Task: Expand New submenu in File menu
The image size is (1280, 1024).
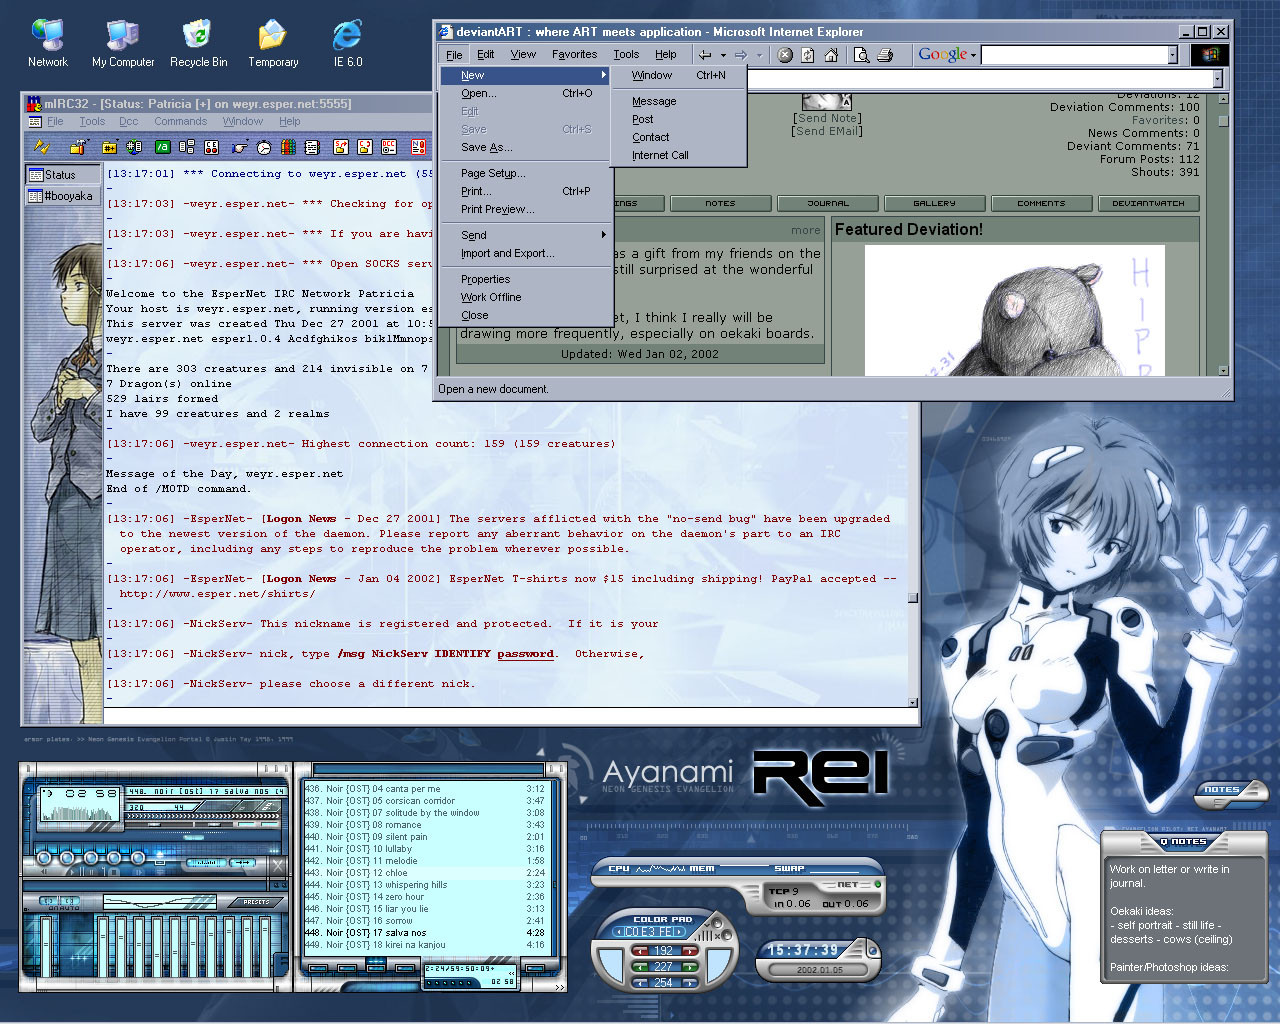Action: coord(526,75)
